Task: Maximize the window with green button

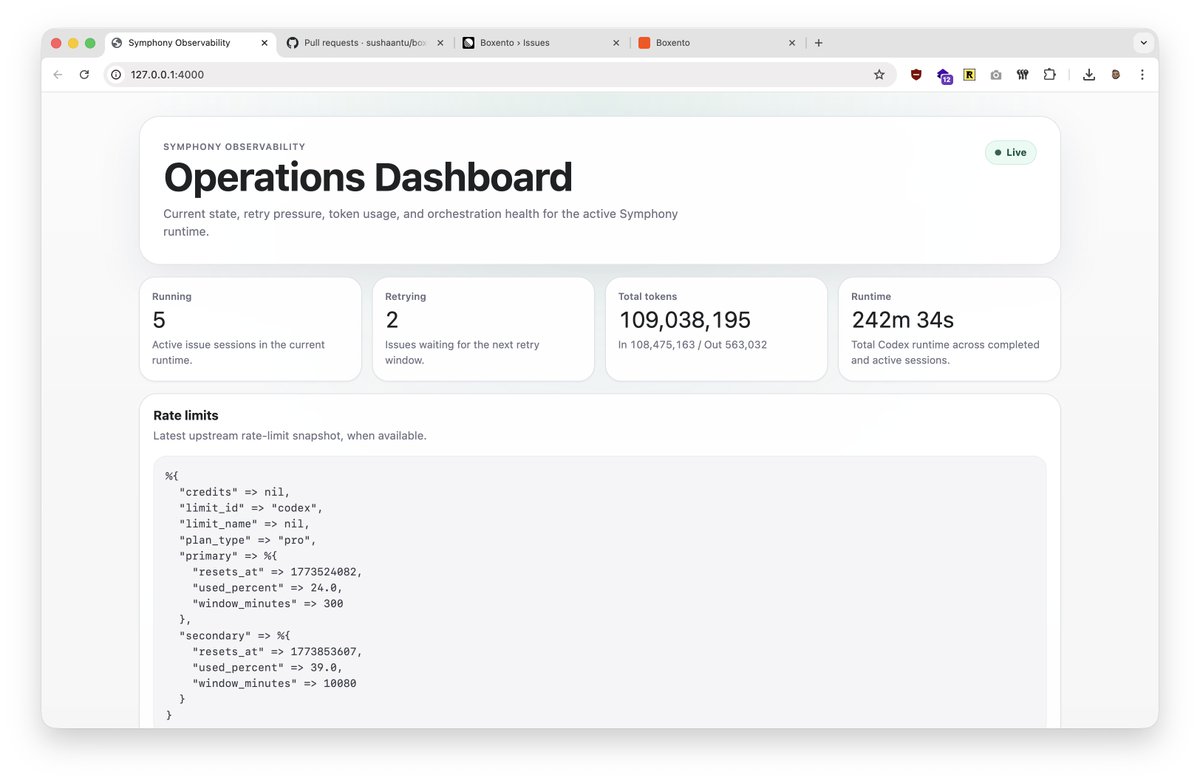Action: coord(90,43)
